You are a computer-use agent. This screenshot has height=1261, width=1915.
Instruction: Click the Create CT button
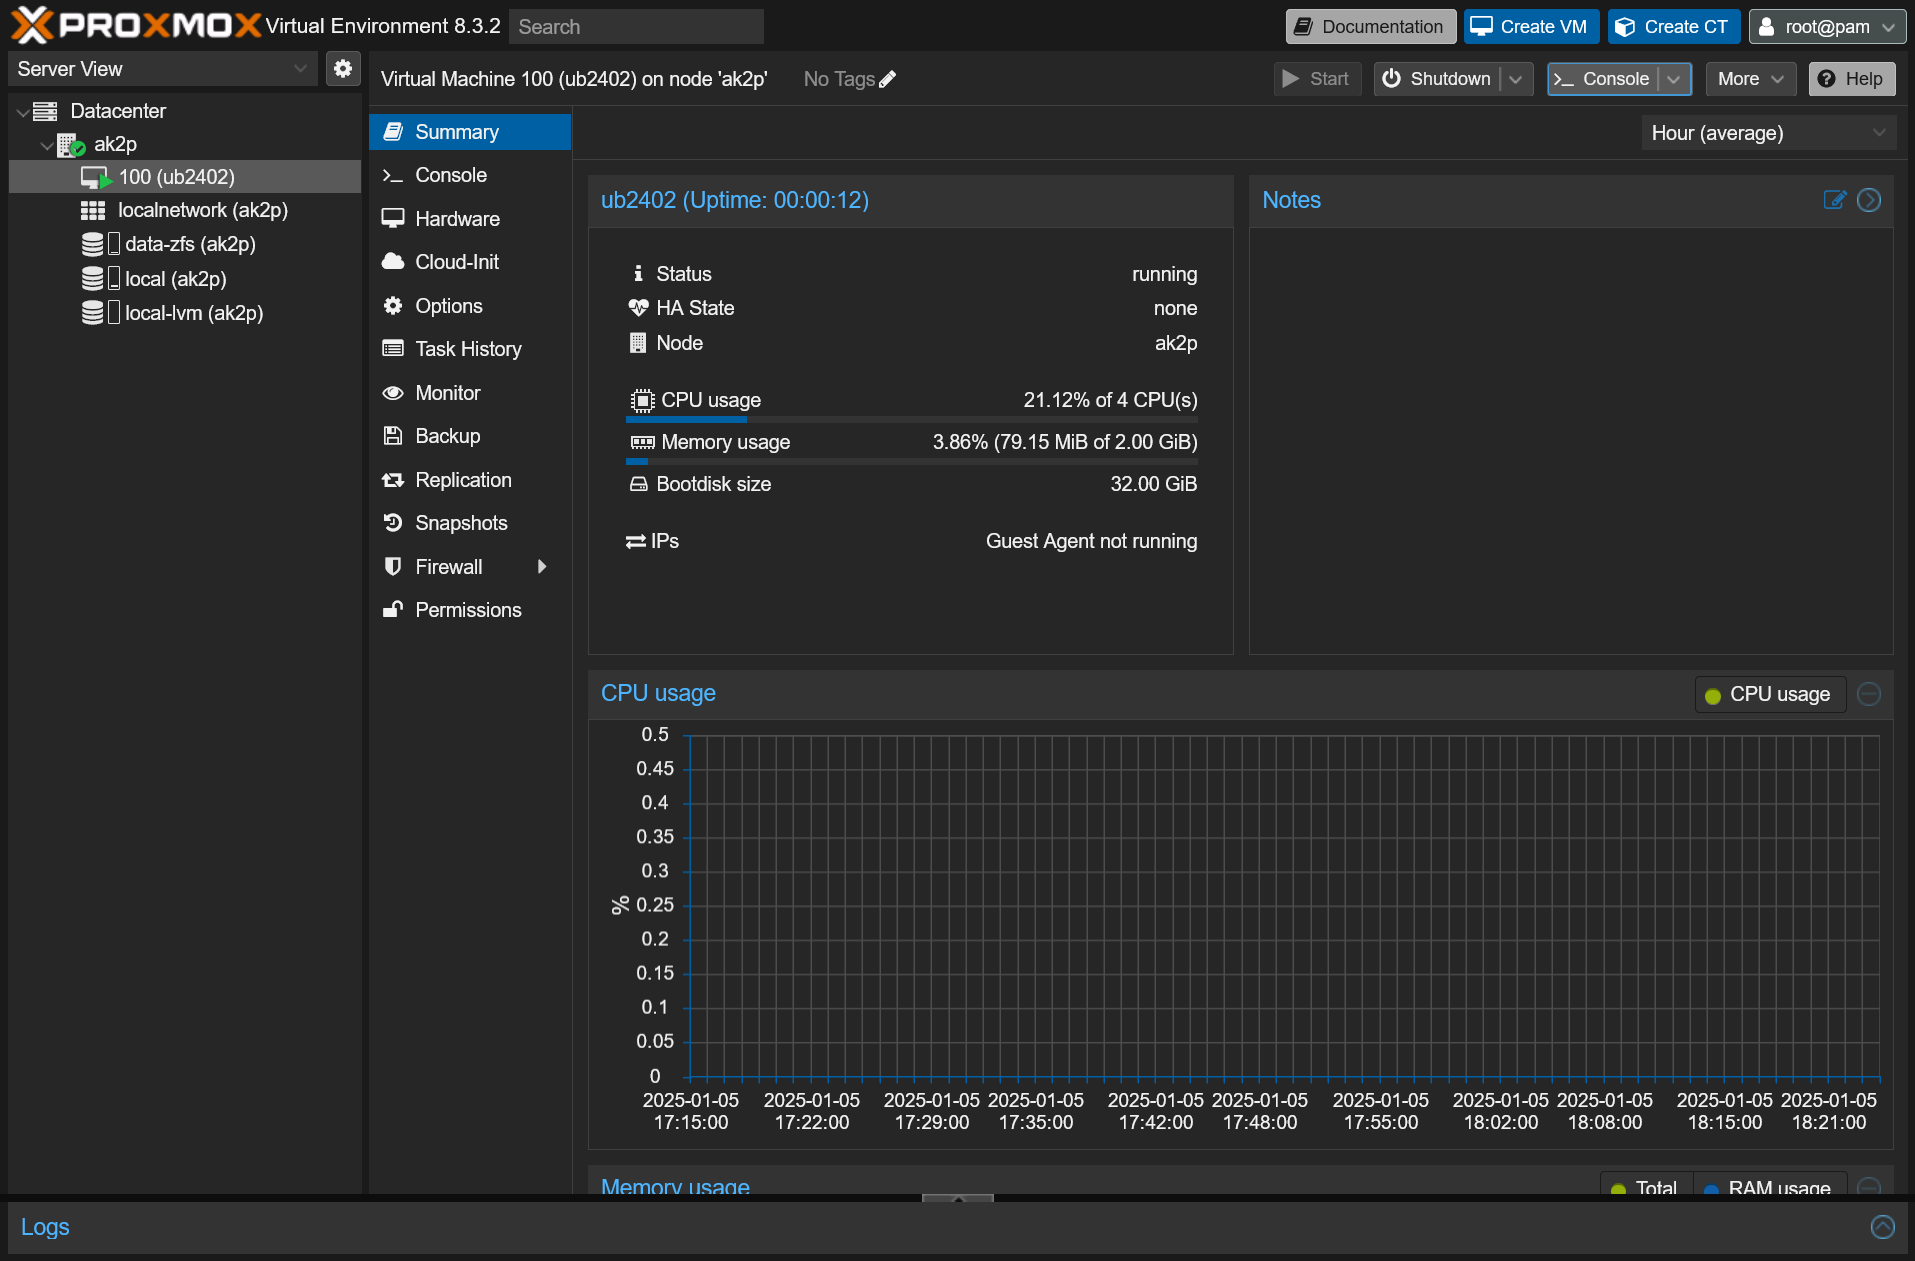pos(1674,27)
